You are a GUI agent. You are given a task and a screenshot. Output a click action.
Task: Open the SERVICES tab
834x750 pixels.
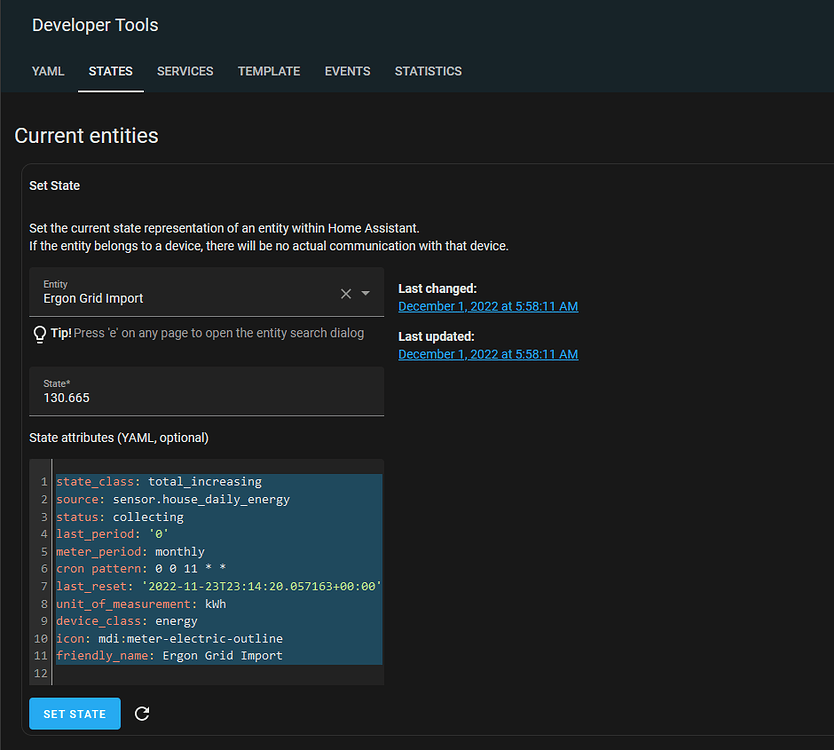tap(185, 71)
